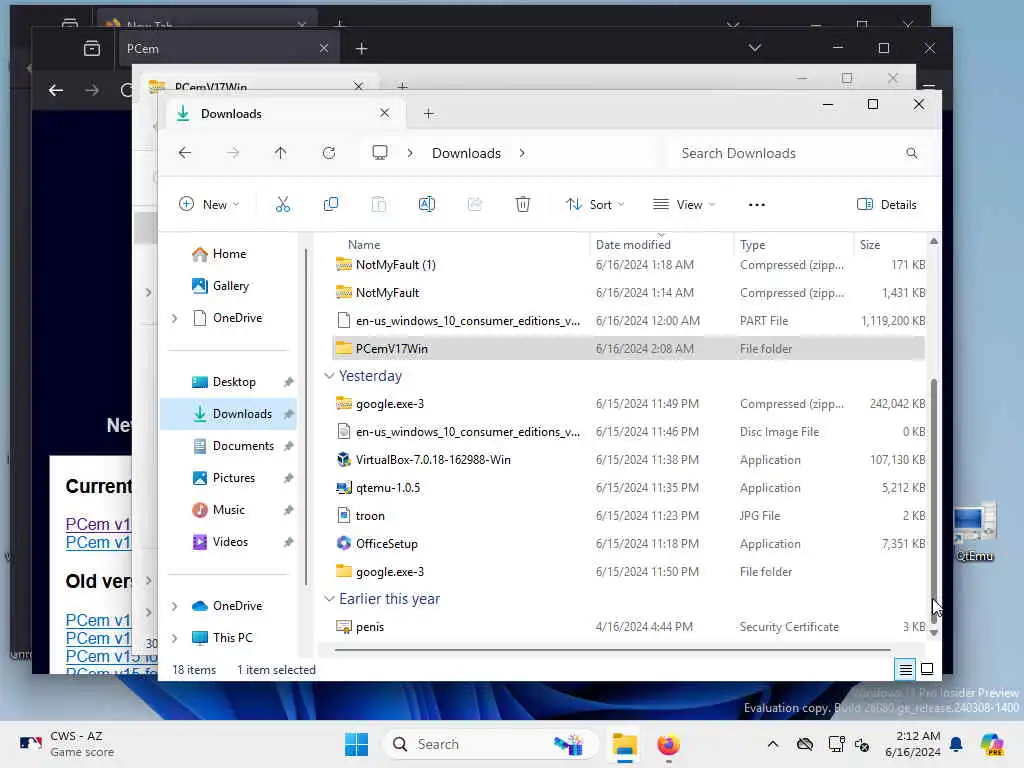Open Music in the navigation pane
This screenshot has width=1024, height=768.
(218, 510)
